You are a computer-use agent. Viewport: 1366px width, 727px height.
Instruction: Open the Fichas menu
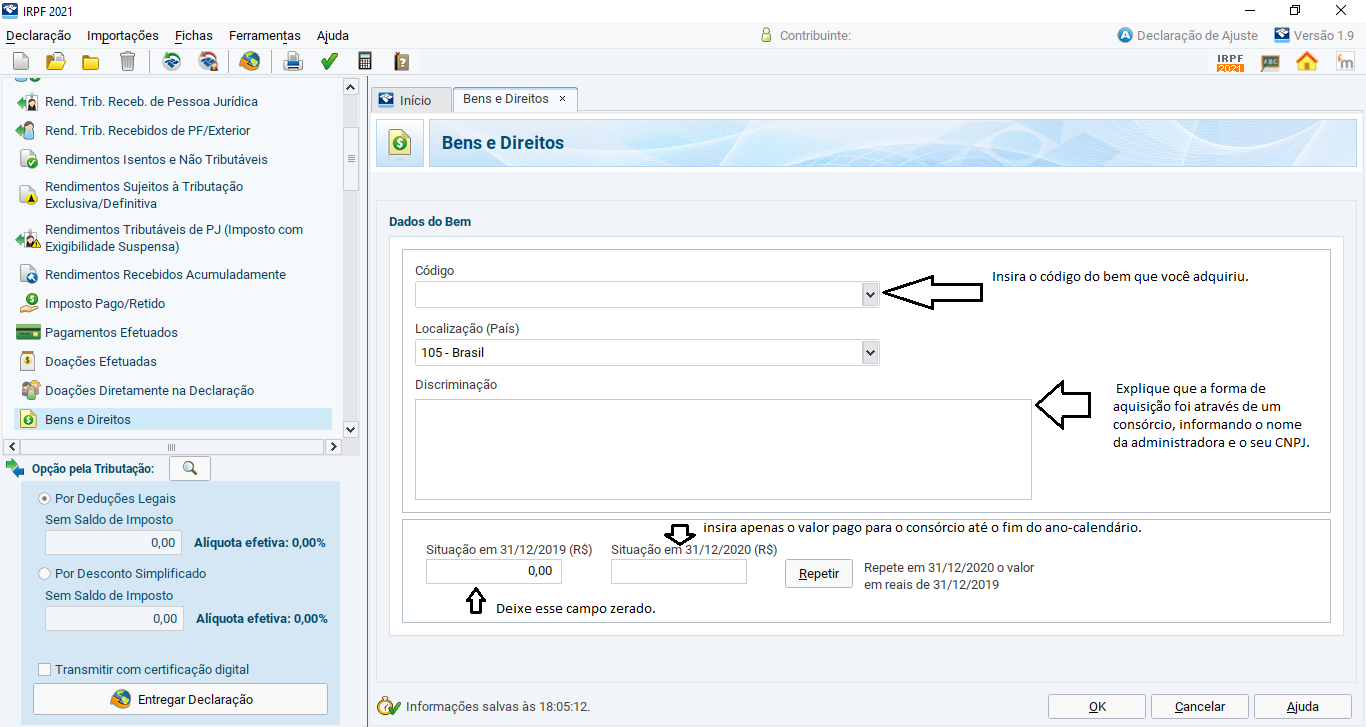[194, 35]
